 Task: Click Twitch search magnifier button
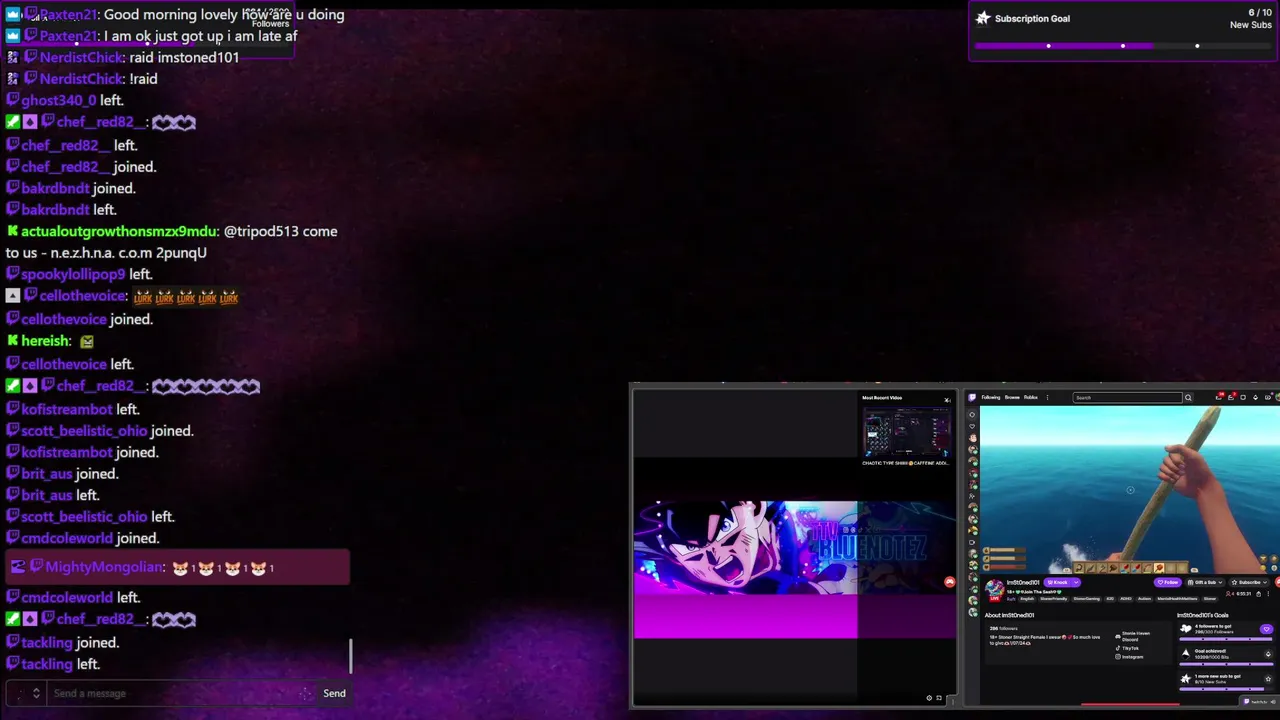click(x=1188, y=397)
